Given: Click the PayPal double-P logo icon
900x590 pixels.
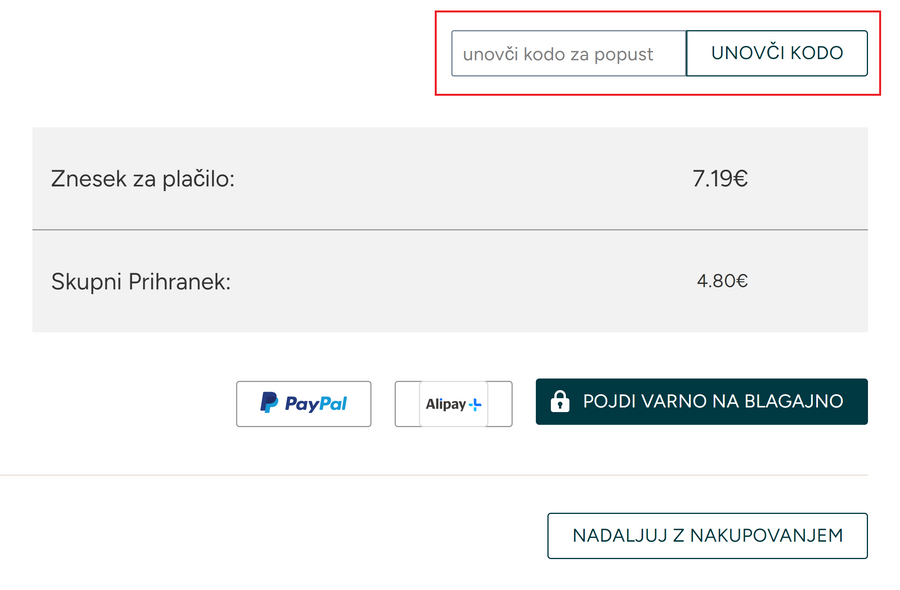Looking at the screenshot, I should pos(269,403).
